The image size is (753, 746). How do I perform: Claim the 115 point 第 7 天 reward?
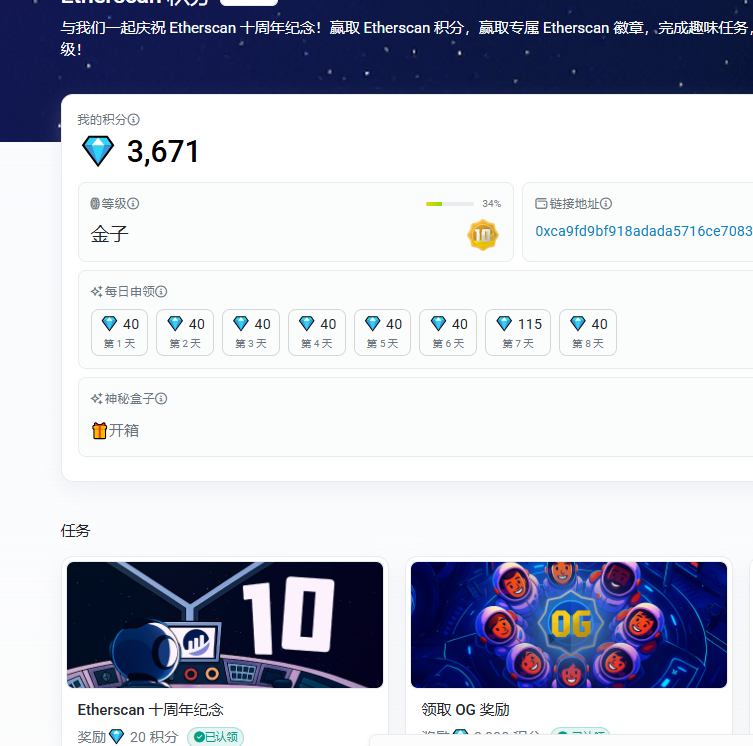tap(518, 332)
